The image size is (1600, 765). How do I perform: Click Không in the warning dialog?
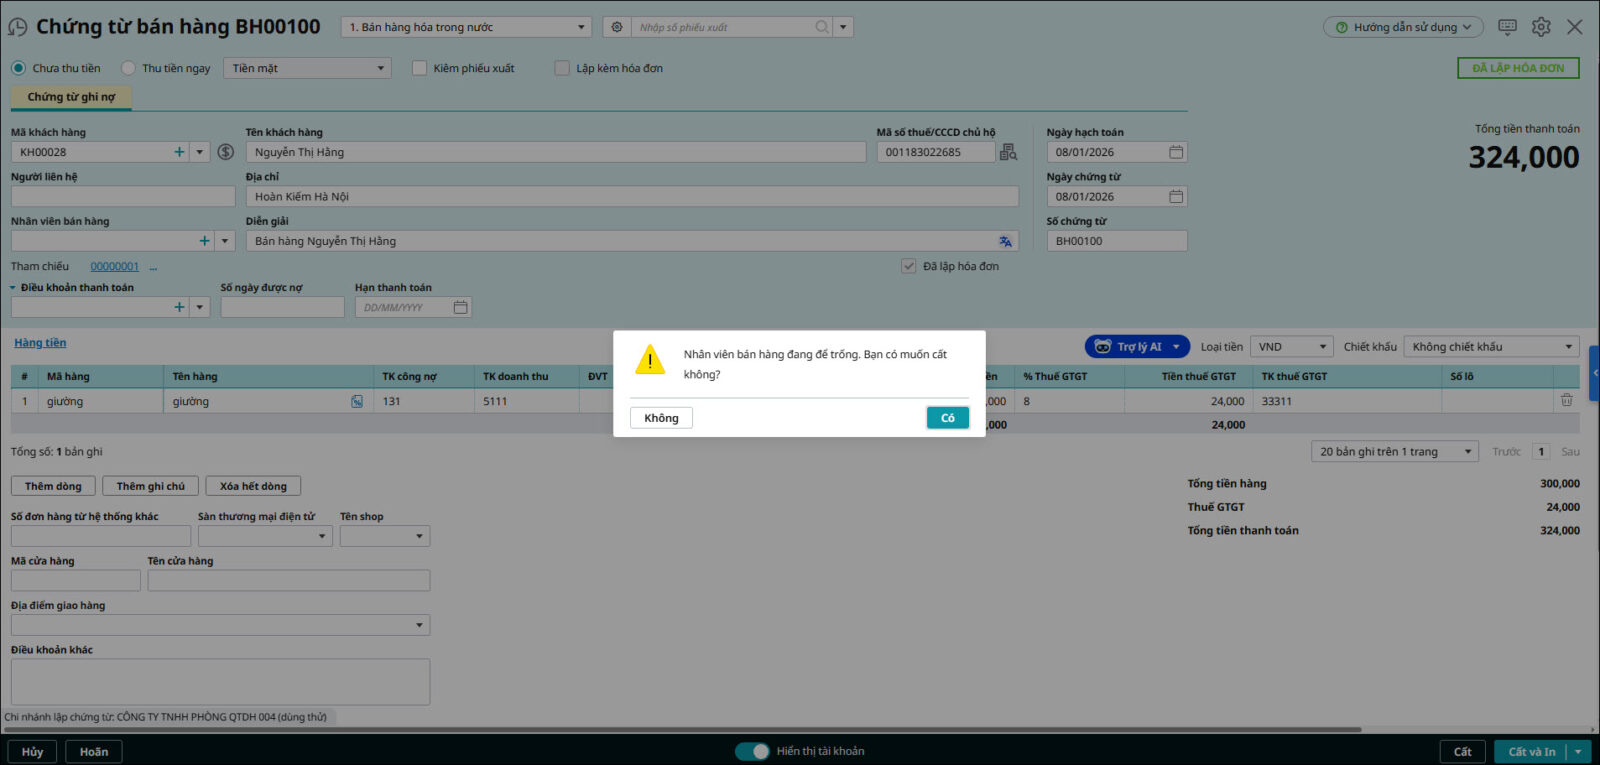pyautogui.click(x=661, y=418)
